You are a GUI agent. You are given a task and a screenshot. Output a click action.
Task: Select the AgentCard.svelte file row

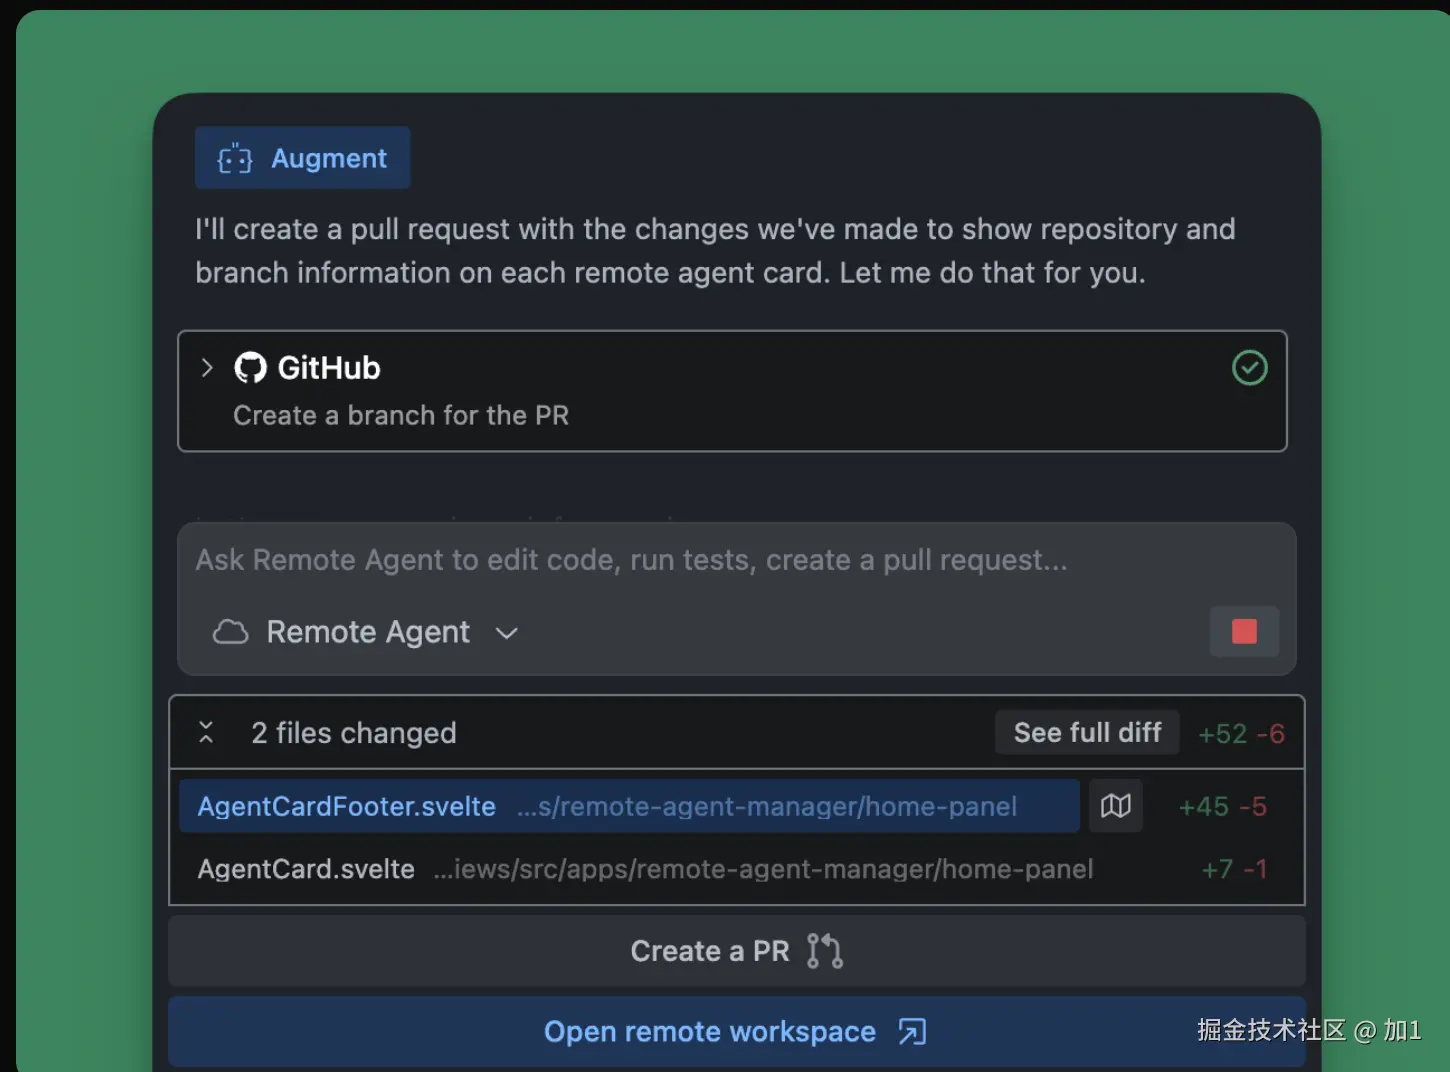(x=737, y=869)
